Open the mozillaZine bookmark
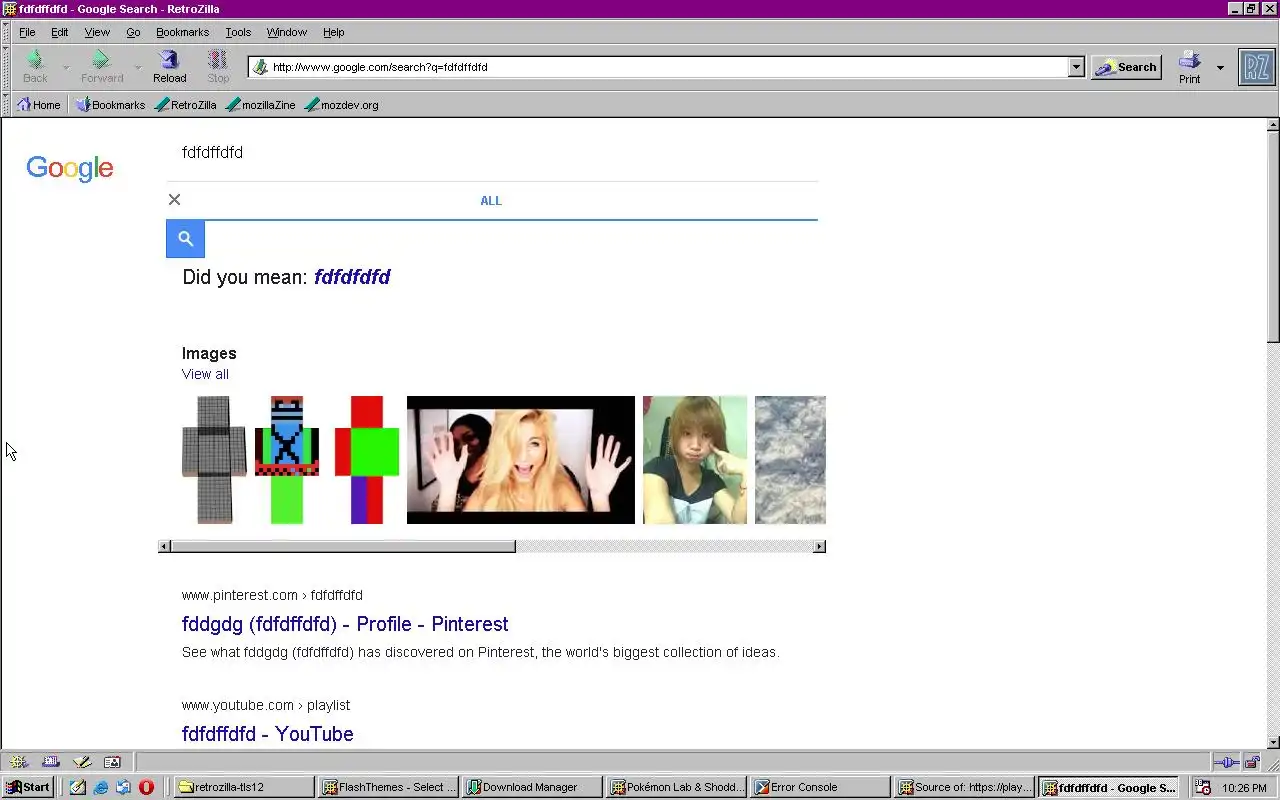Screen dimensions: 1280x800 tap(261, 104)
